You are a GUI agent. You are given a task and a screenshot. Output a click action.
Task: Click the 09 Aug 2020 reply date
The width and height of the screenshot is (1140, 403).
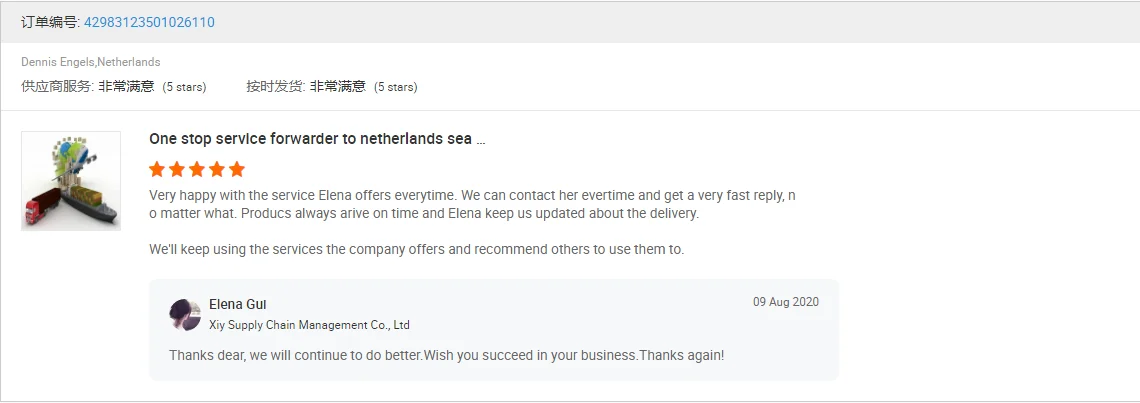[x=785, y=302]
